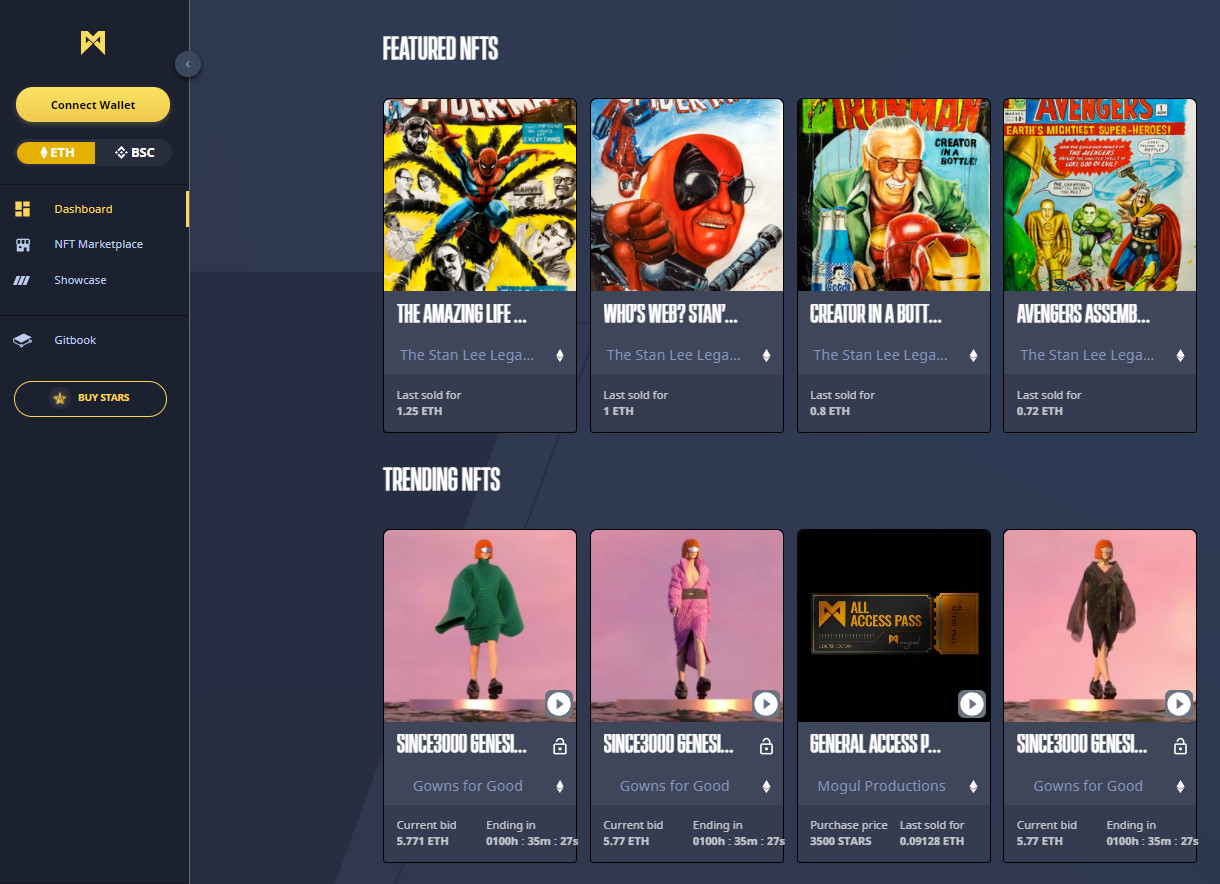The image size is (1220, 884).
Task: Click collection name under The Amazing Life card
Action: [467, 355]
